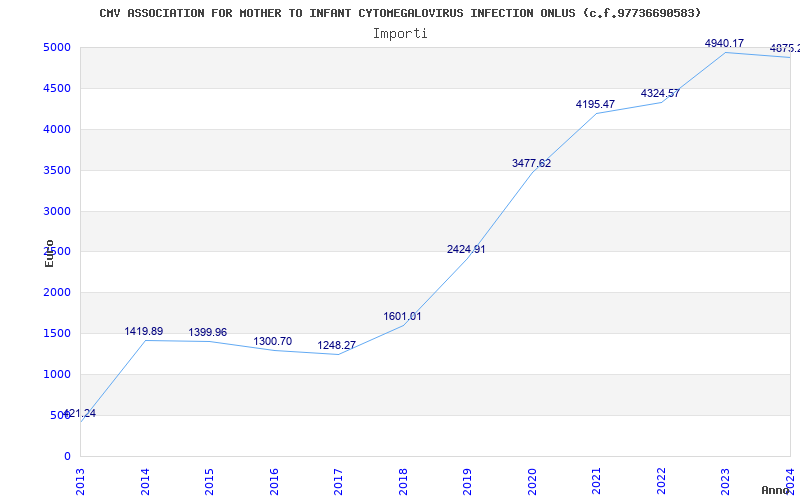Select the data label 4324.57
This screenshot has width=800, height=500.
[x=660, y=93]
